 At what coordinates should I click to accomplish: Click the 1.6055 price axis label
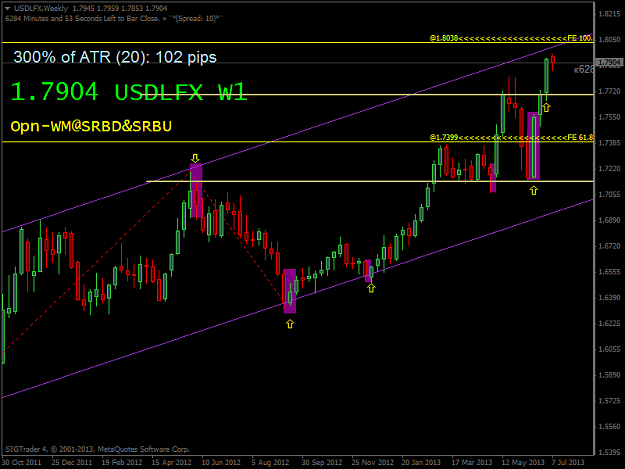tap(609, 349)
